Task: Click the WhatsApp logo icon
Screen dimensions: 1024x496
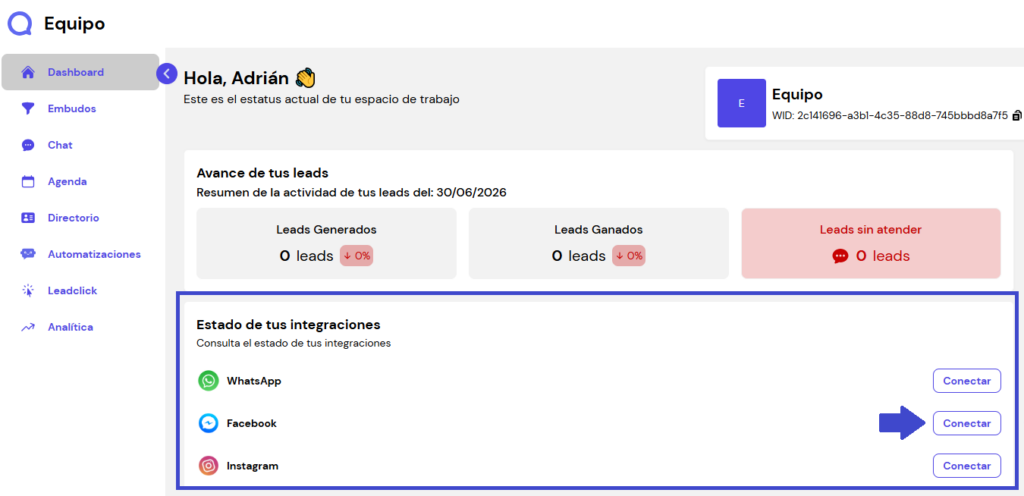Action: click(x=208, y=381)
